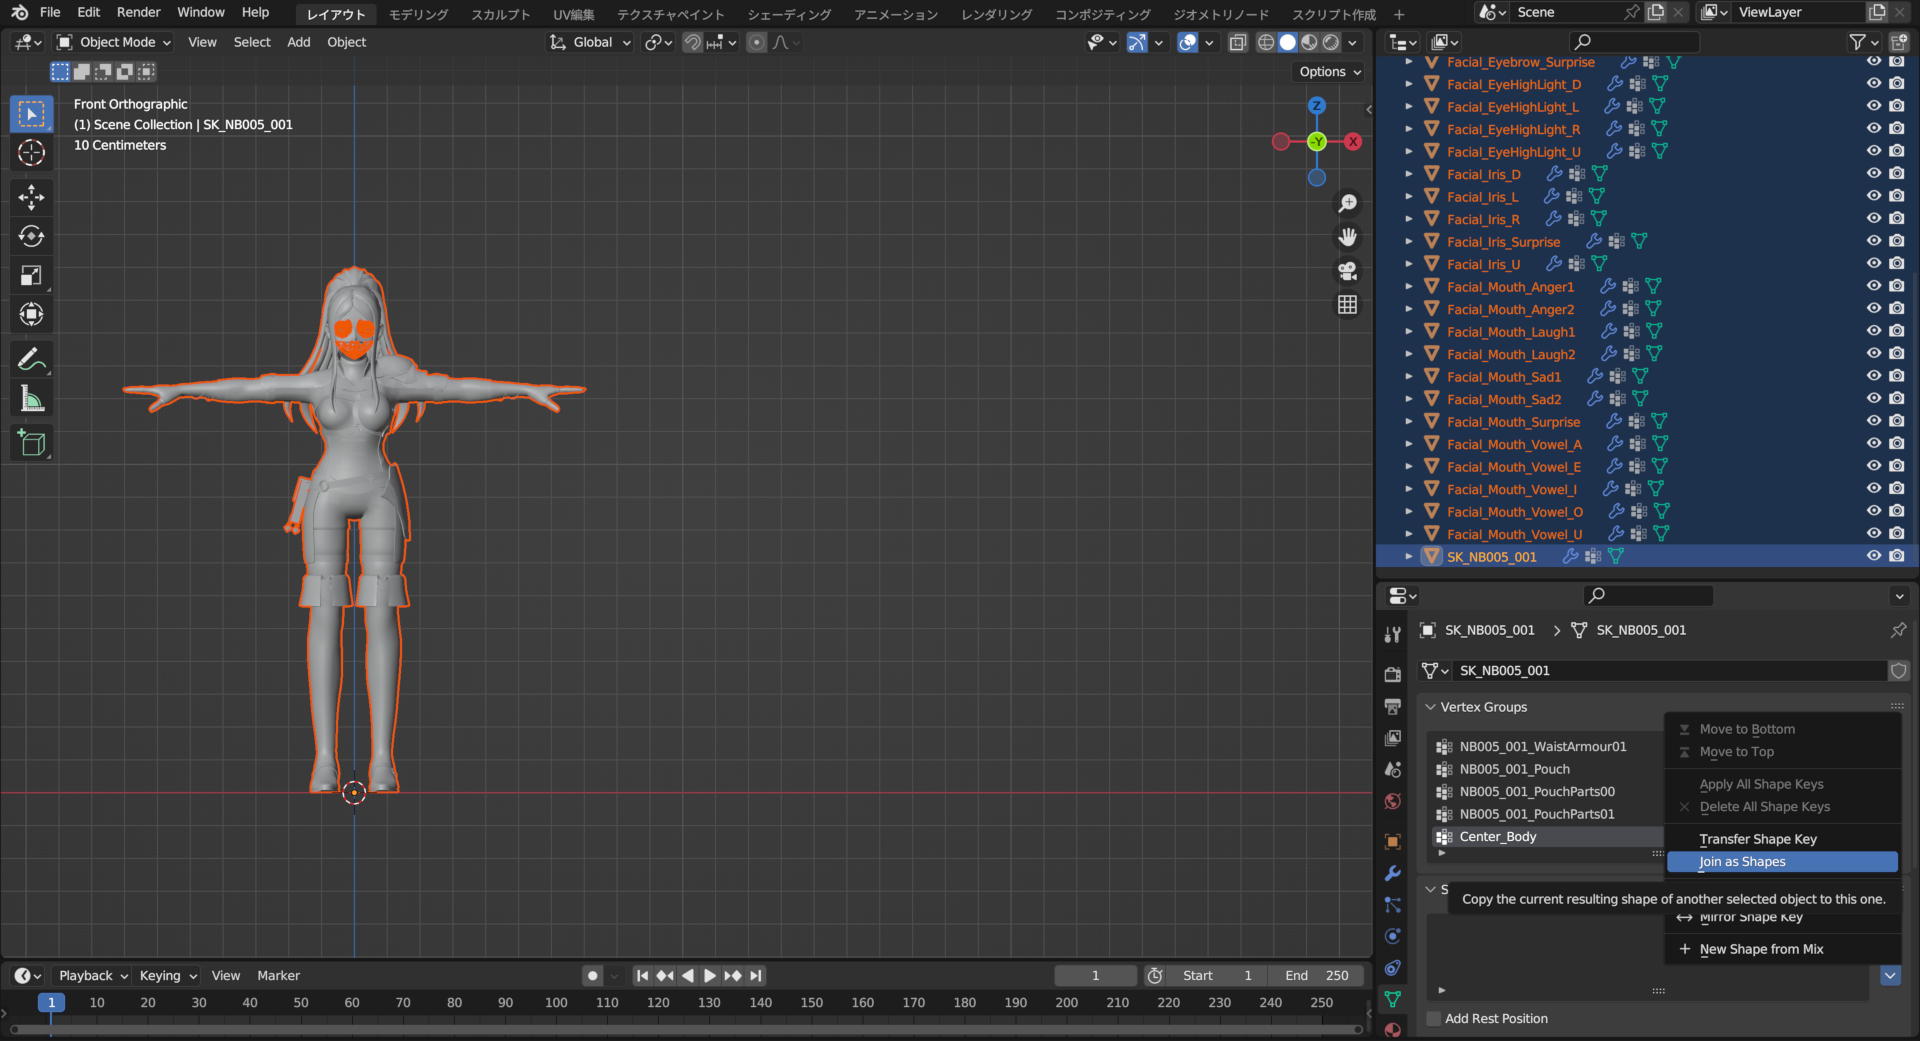This screenshot has height=1041, width=1920.
Task: Open the Keying dropdown in timeline
Action: [168, 975]
